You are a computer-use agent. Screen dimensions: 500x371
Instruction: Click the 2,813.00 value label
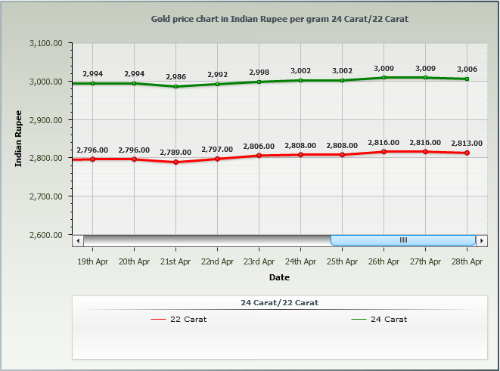[467, 143]
